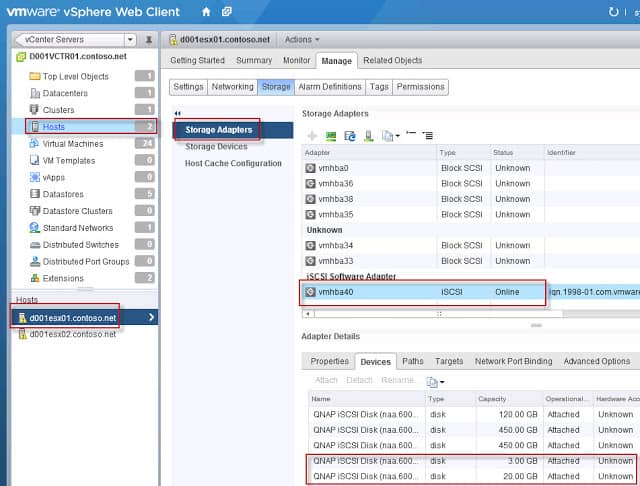Open adapter Paths tab

point(413,361)
